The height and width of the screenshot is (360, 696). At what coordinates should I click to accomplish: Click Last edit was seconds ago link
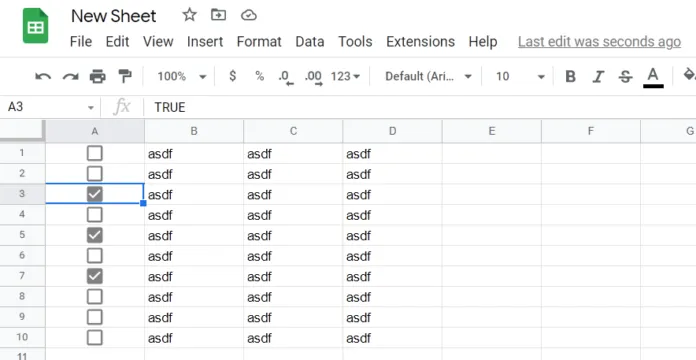point(599,42)
